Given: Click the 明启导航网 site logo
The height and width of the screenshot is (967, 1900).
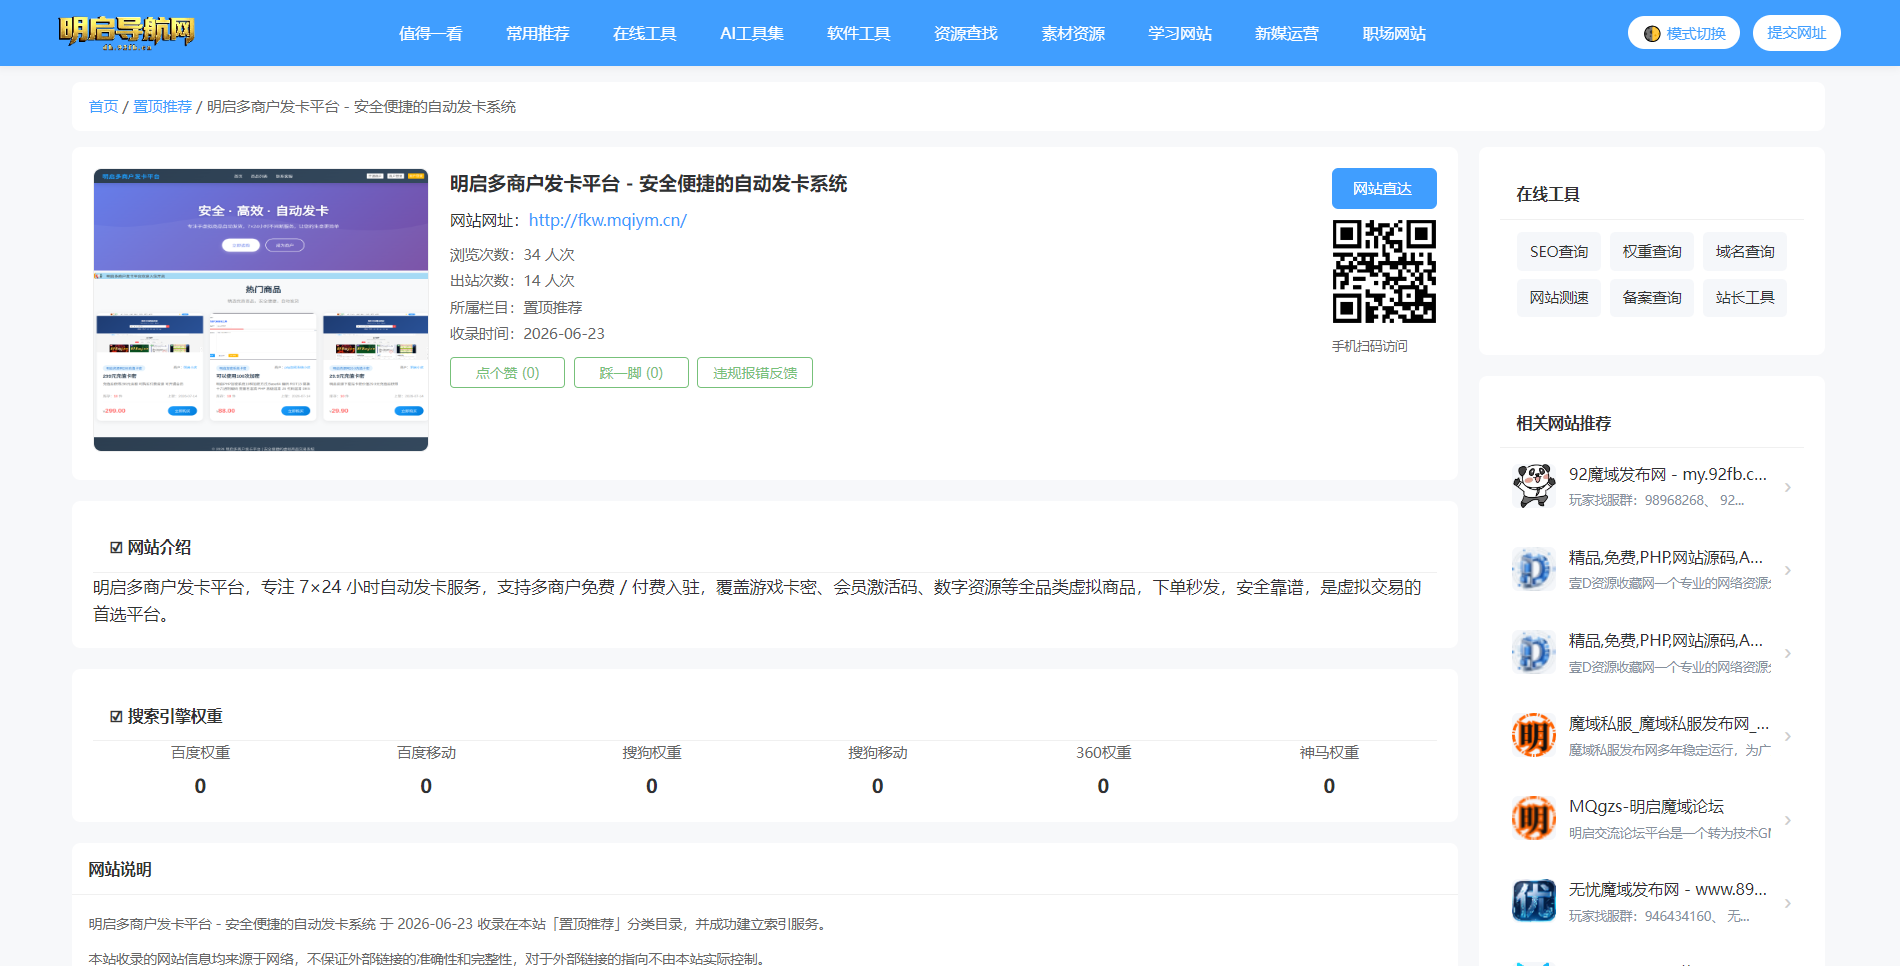Looking at the screenshot, I should (126, 32).
